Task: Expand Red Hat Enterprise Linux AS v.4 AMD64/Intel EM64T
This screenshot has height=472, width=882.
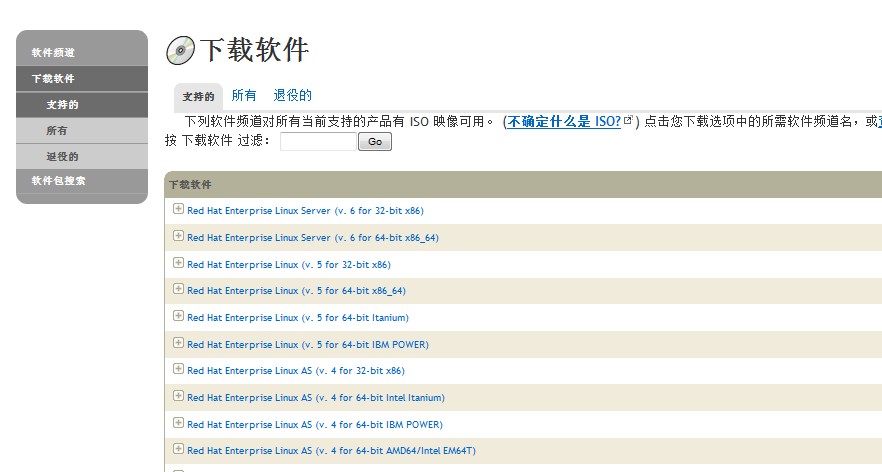Action: click(178, 448)
